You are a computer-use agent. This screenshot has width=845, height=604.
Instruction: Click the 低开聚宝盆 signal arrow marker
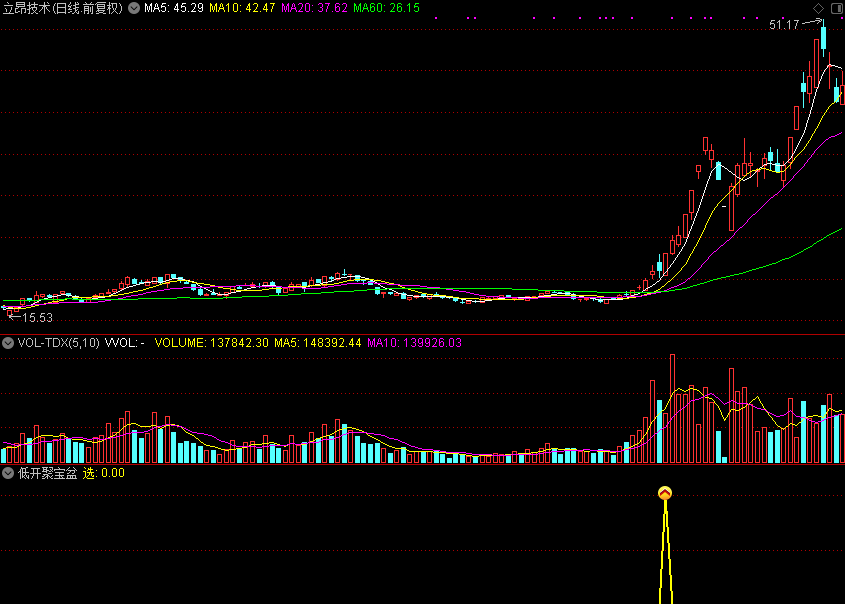[665, 493]
